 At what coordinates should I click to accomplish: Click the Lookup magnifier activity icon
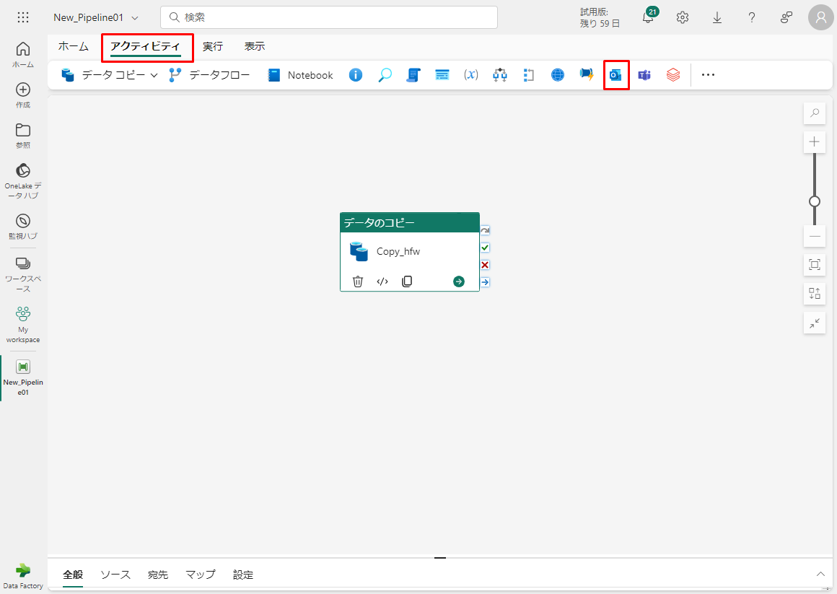click(x=384, y=75)
